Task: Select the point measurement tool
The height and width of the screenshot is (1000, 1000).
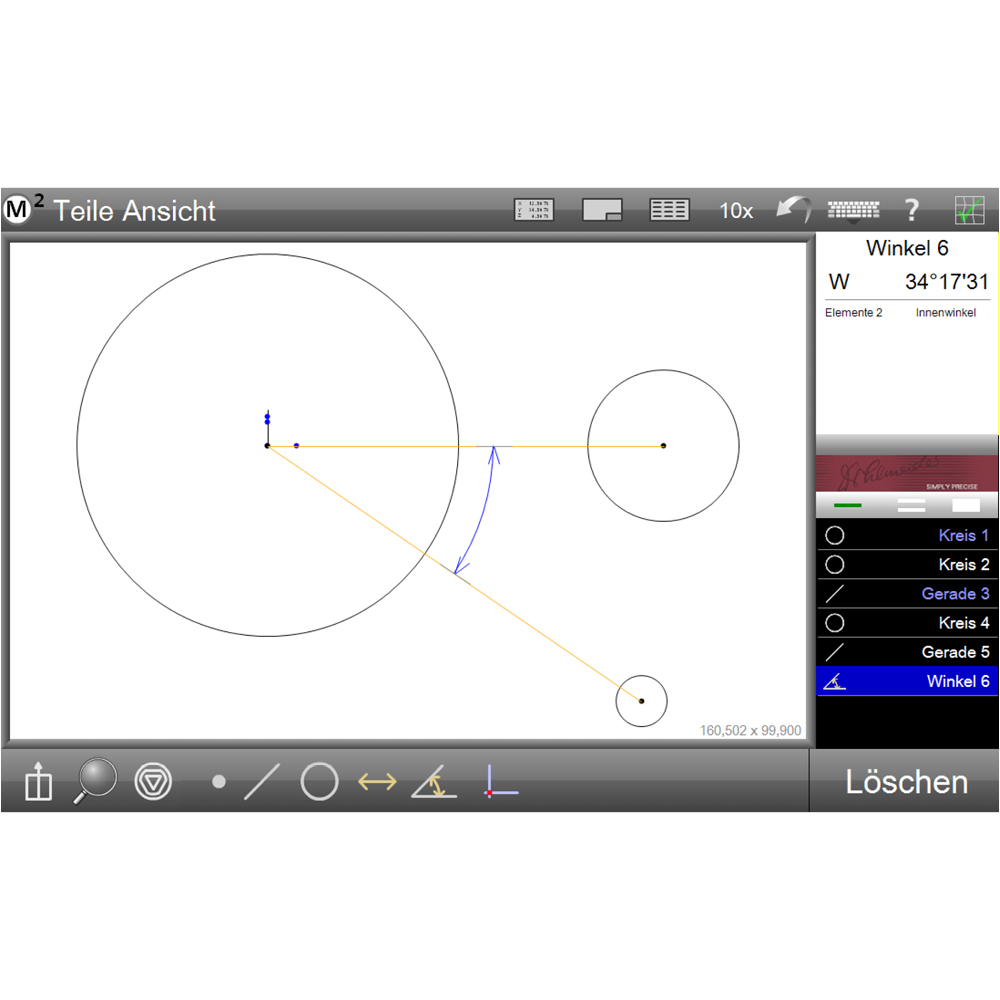Action: [219, 783]
